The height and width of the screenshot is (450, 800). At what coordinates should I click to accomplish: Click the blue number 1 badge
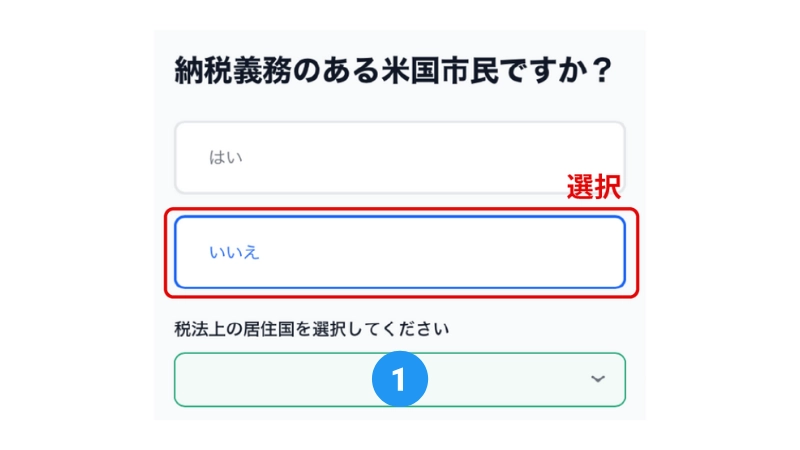pos(399,379)
